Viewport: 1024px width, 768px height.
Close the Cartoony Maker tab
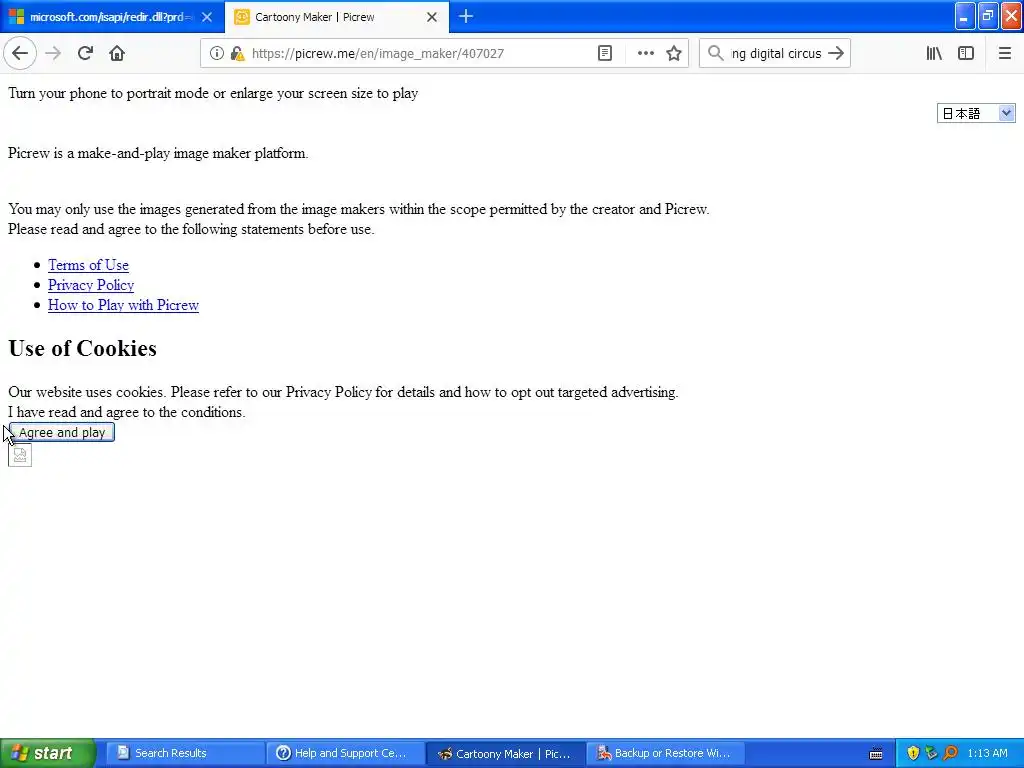(x=432, y=17)
